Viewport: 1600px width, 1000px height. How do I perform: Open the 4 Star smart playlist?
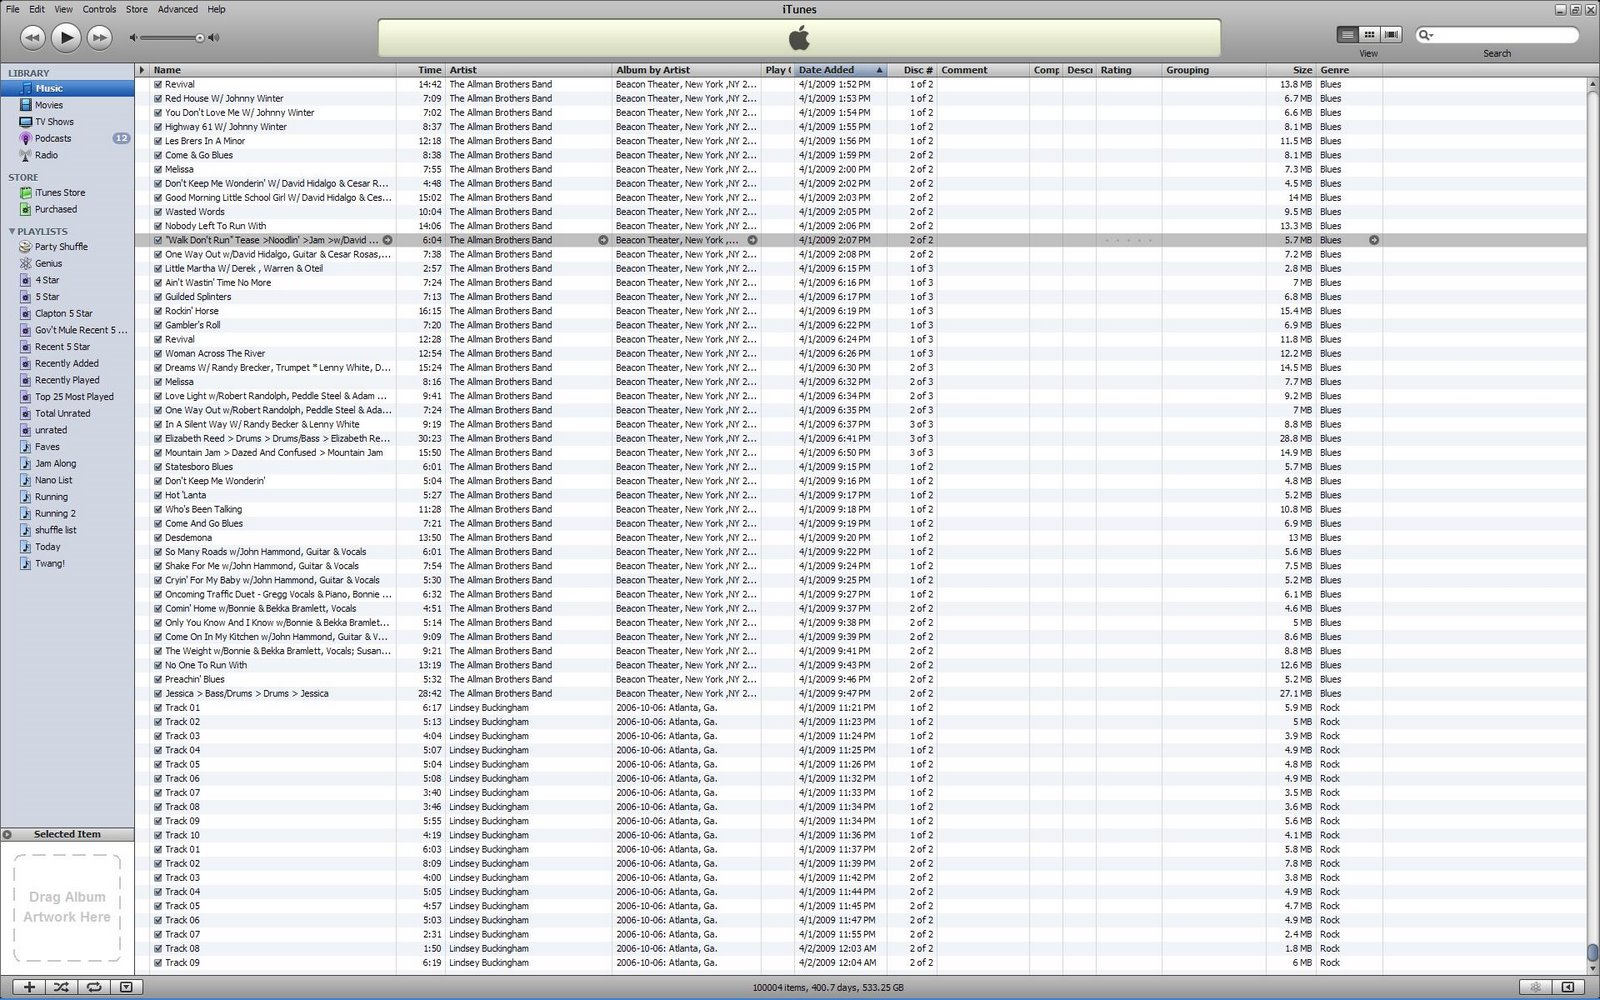coord(67,280)
